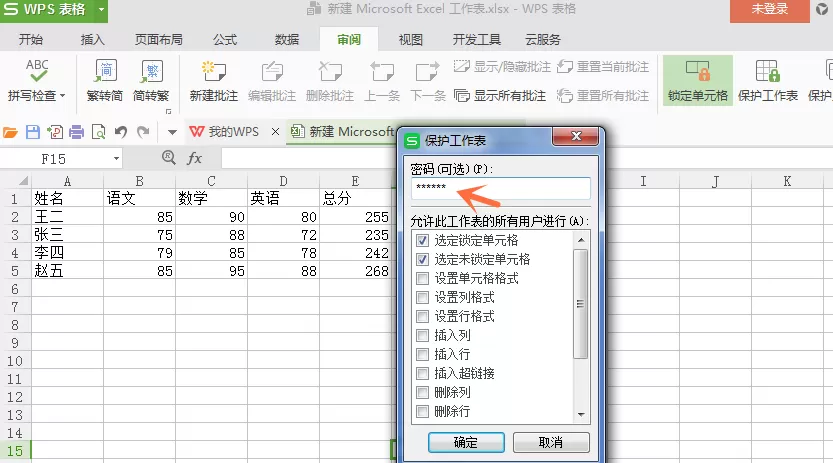Uncheck 选定未锁定单元格 option
The height and width of the screenshot is (463, 833).
pyautogui.click(x=422, y=260)
